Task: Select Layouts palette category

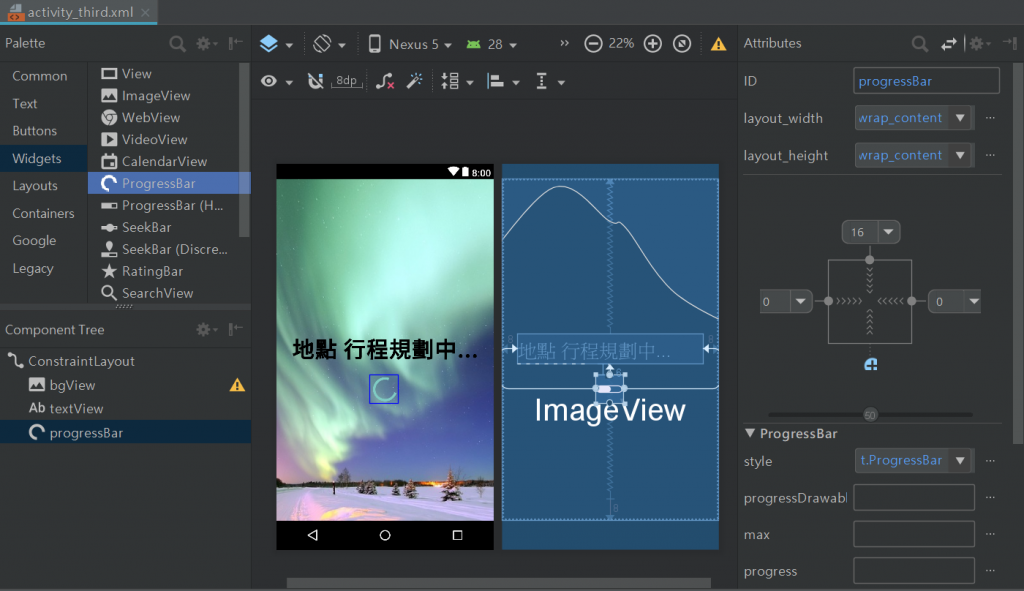Action: [35, 185]
